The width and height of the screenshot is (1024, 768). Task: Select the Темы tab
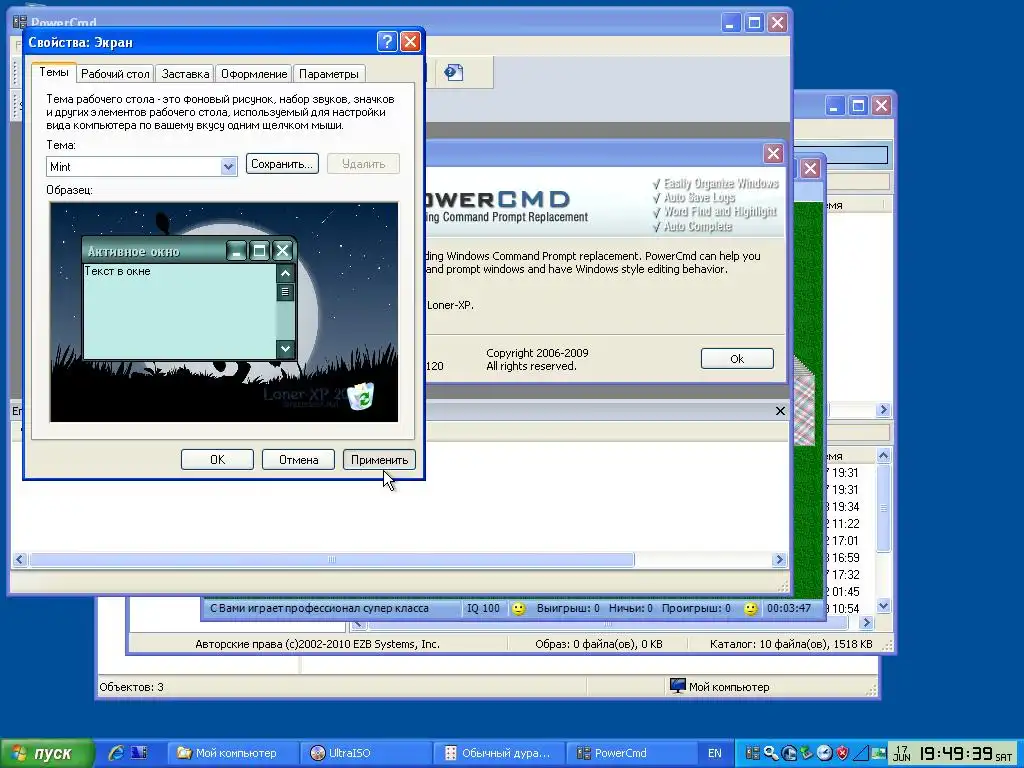[54, 72]
